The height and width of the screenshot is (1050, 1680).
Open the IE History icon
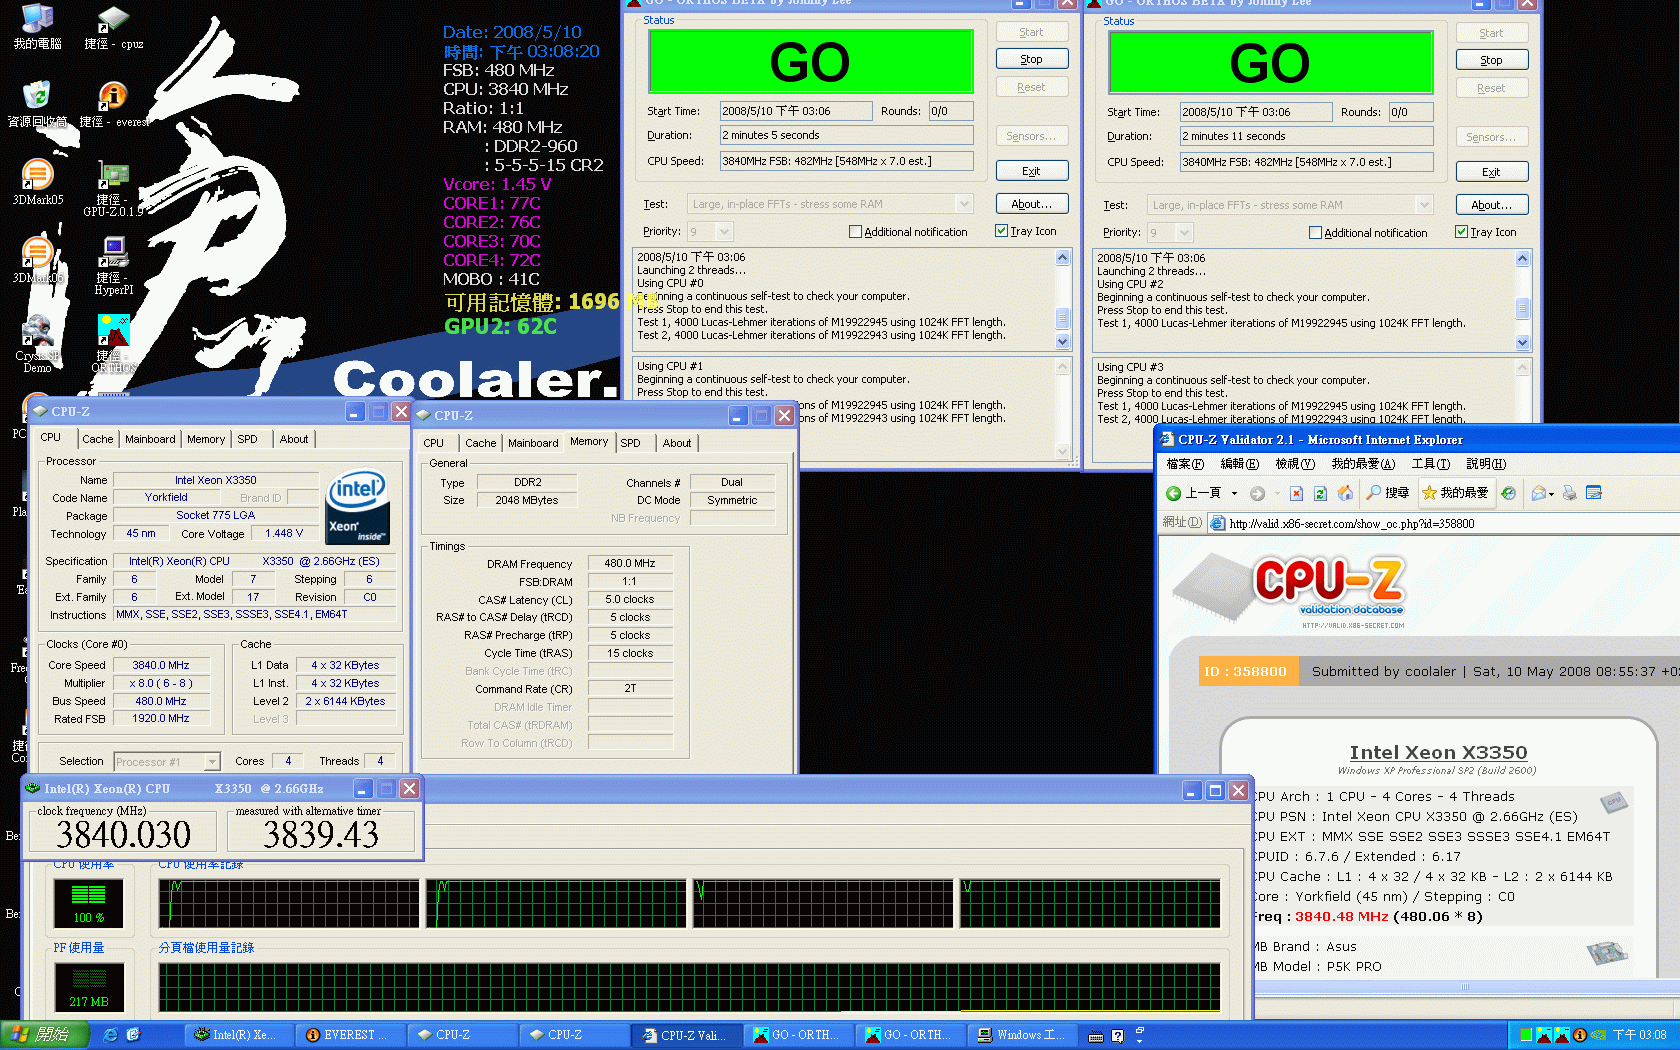pyautogui.click(x=1508, y=493)
